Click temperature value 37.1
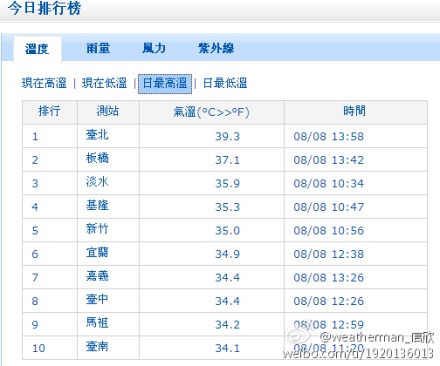440x366 pixels. tap(227, 160)
